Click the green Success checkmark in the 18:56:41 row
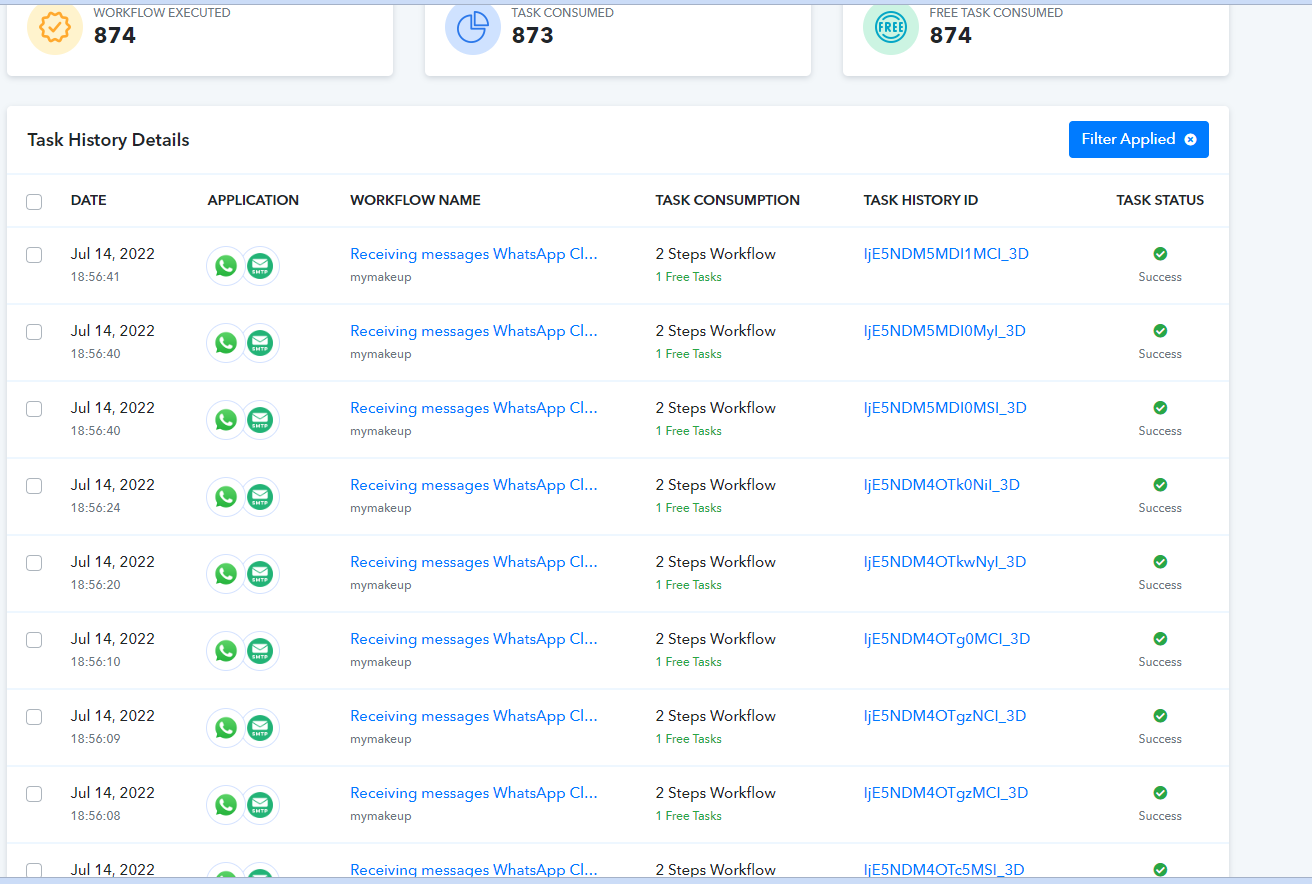The width and height of the screenshot is (1312, 884). tap(1160, 254)
